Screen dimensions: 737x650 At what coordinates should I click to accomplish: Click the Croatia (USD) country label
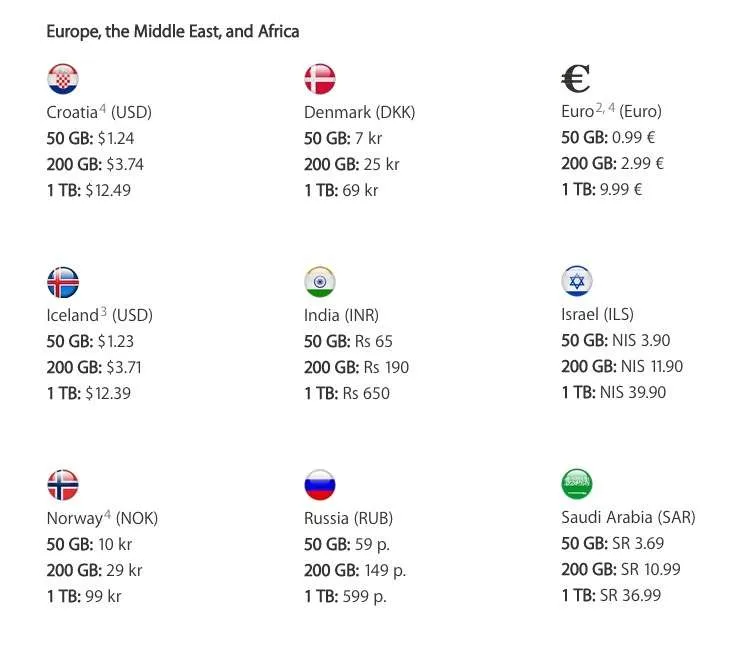(x=99, y=112)
